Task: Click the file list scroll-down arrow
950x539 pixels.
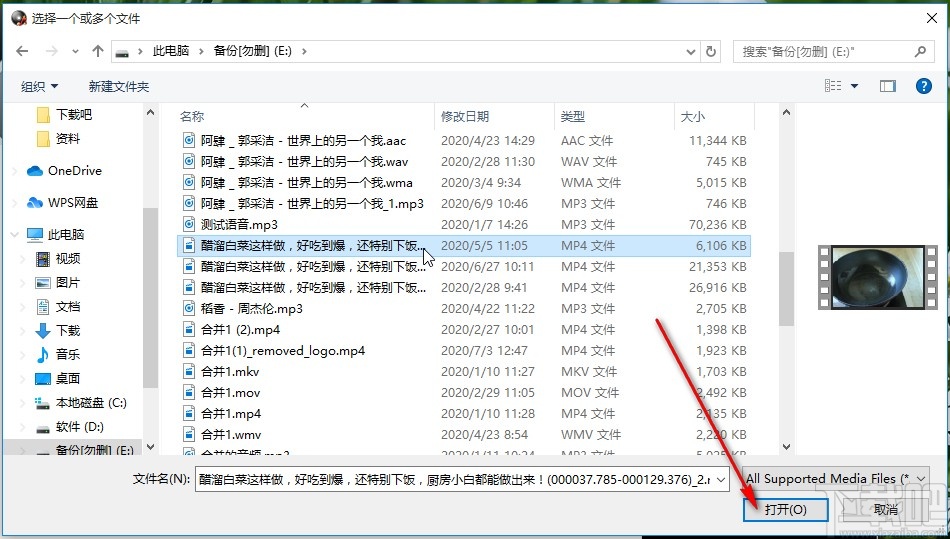Action: click(x=786, y=447)
